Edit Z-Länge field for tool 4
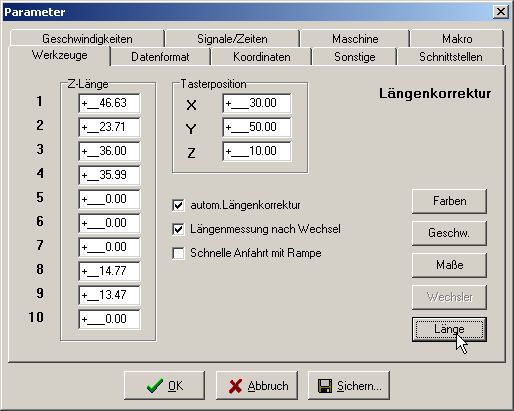Image resolution: width=514 pixels, height=411 pixels. click(x=109, y=175)
